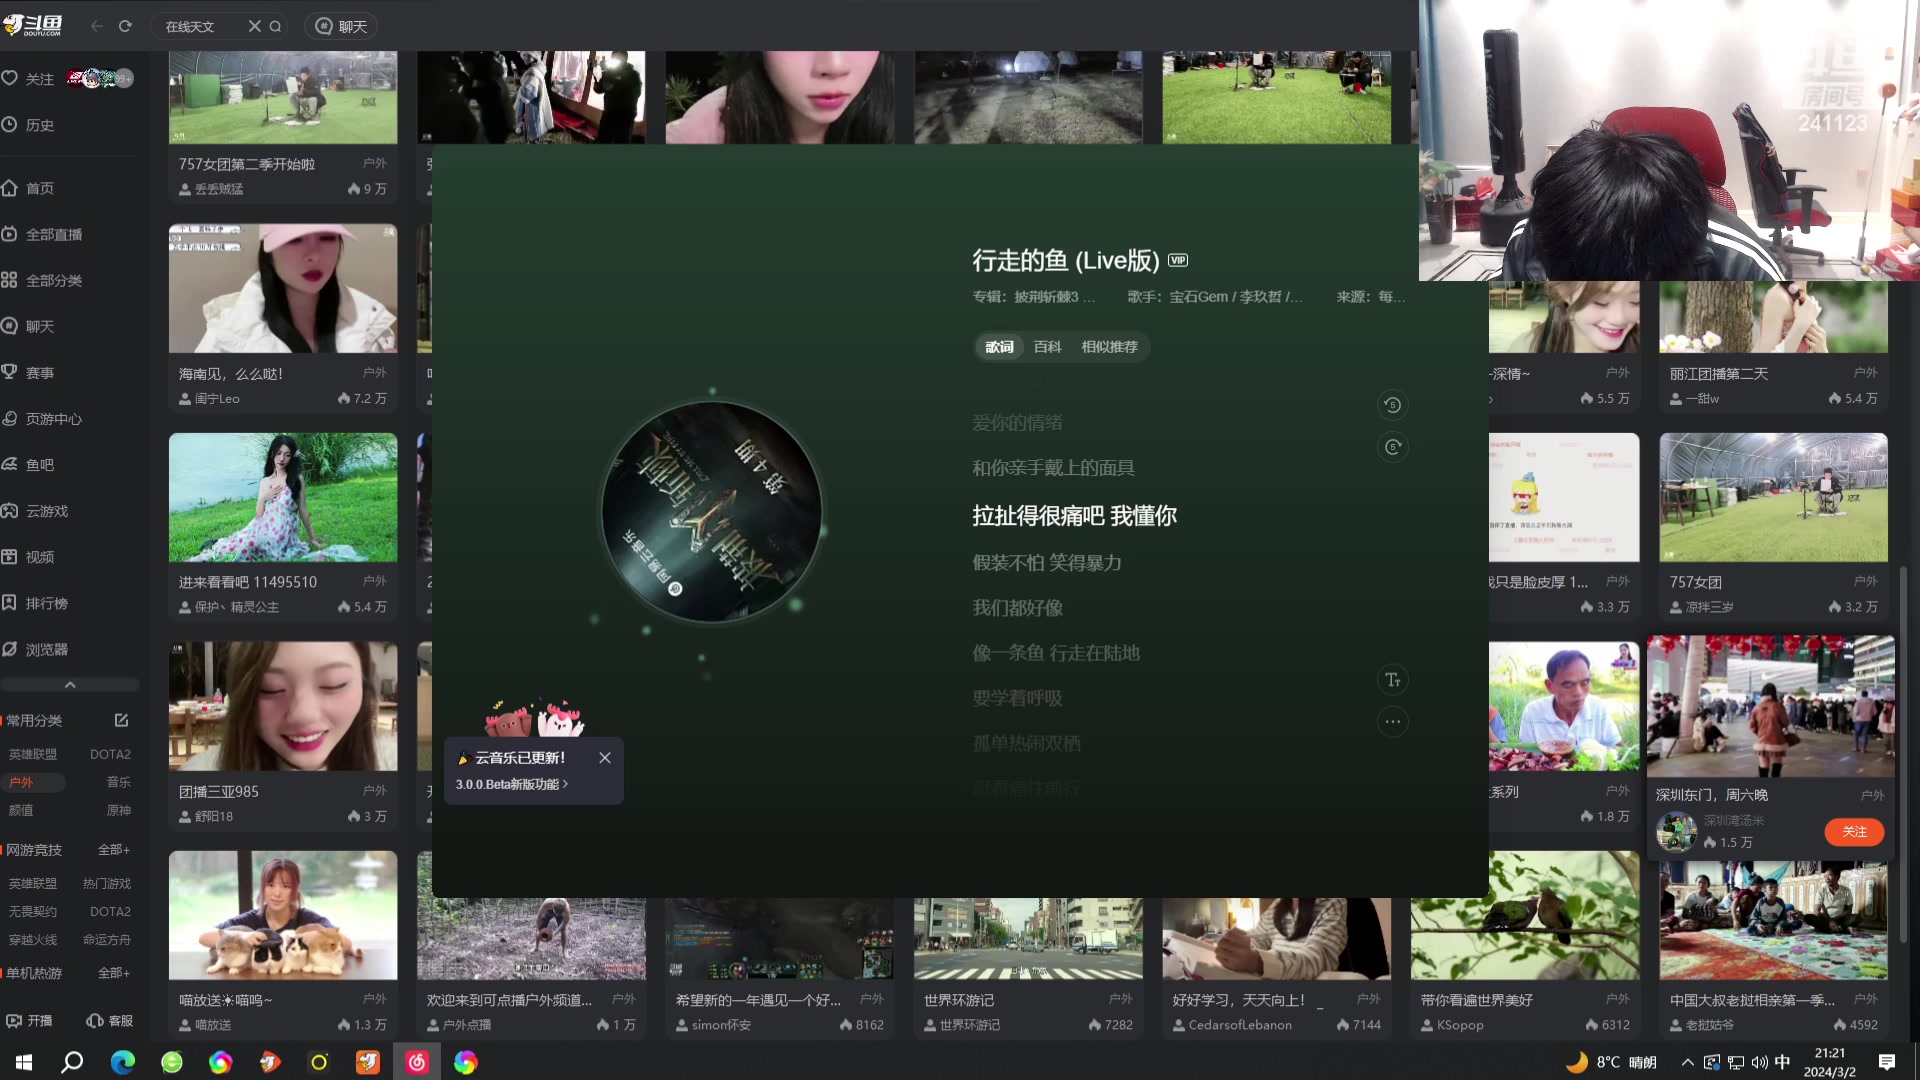1920x1080 pixels.
Task: Collapse the sidebar category list
Action: pos(70,684)
